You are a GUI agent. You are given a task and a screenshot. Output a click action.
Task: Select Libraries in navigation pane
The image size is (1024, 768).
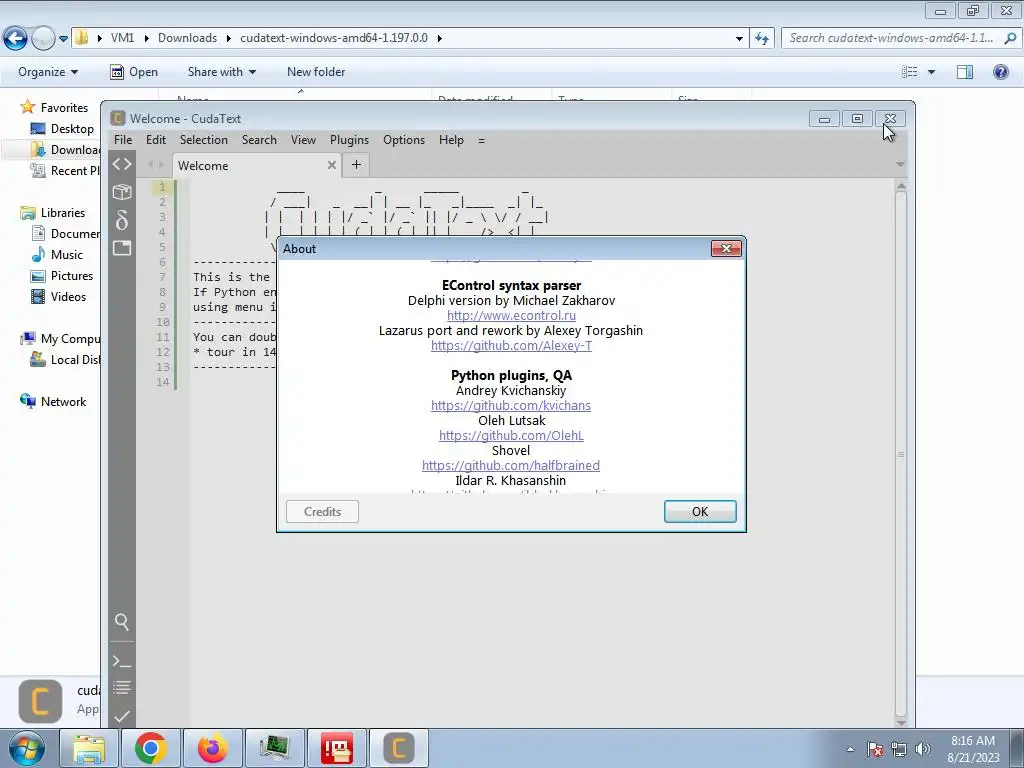pos(54,213)
